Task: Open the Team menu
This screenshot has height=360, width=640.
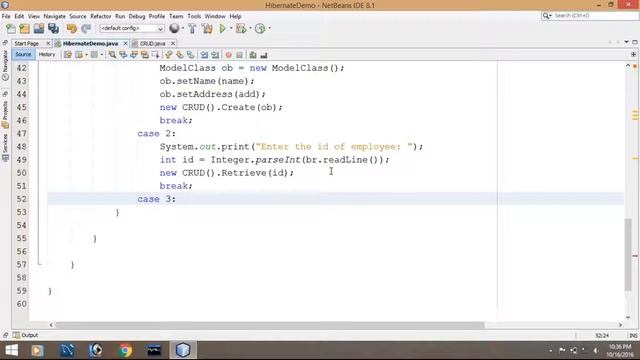Action: (176, 16)
